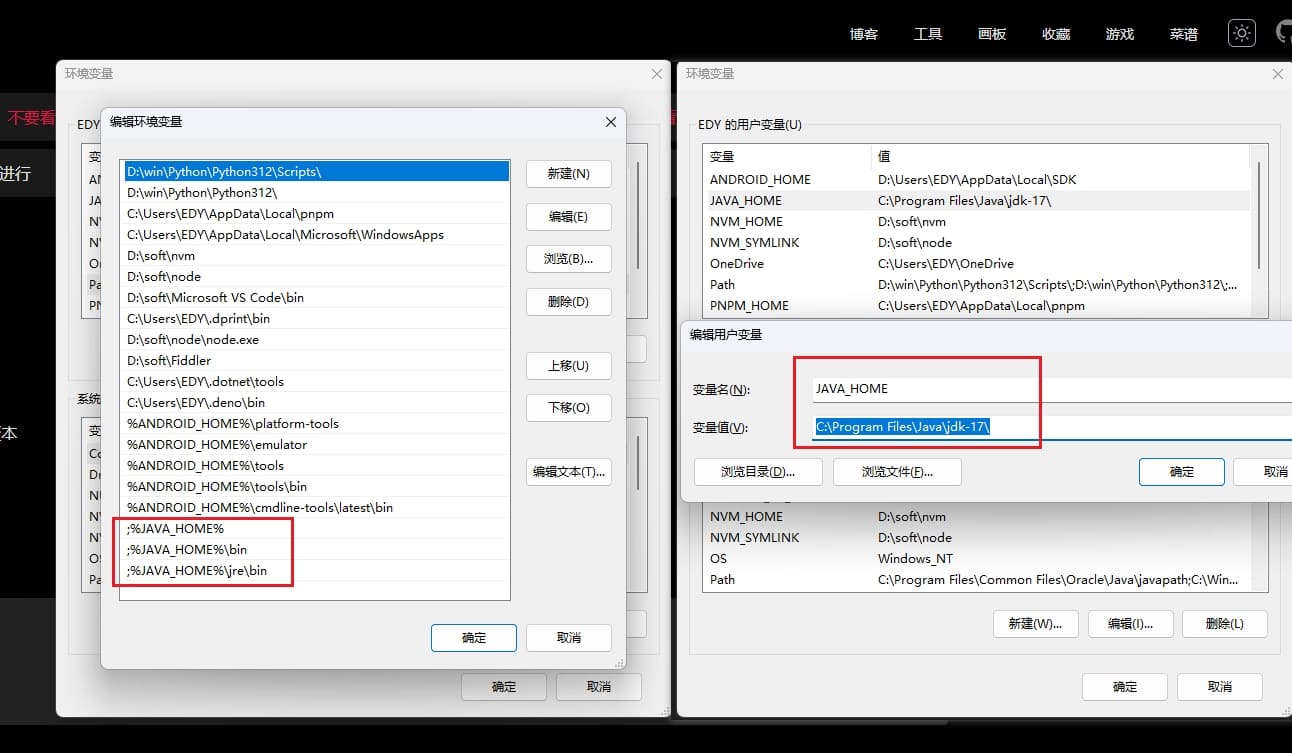Viewport: 1292px width, 753px height.
Task: Click 取消 in the left 环境变量 window
Action: click(x=599, y=686)
